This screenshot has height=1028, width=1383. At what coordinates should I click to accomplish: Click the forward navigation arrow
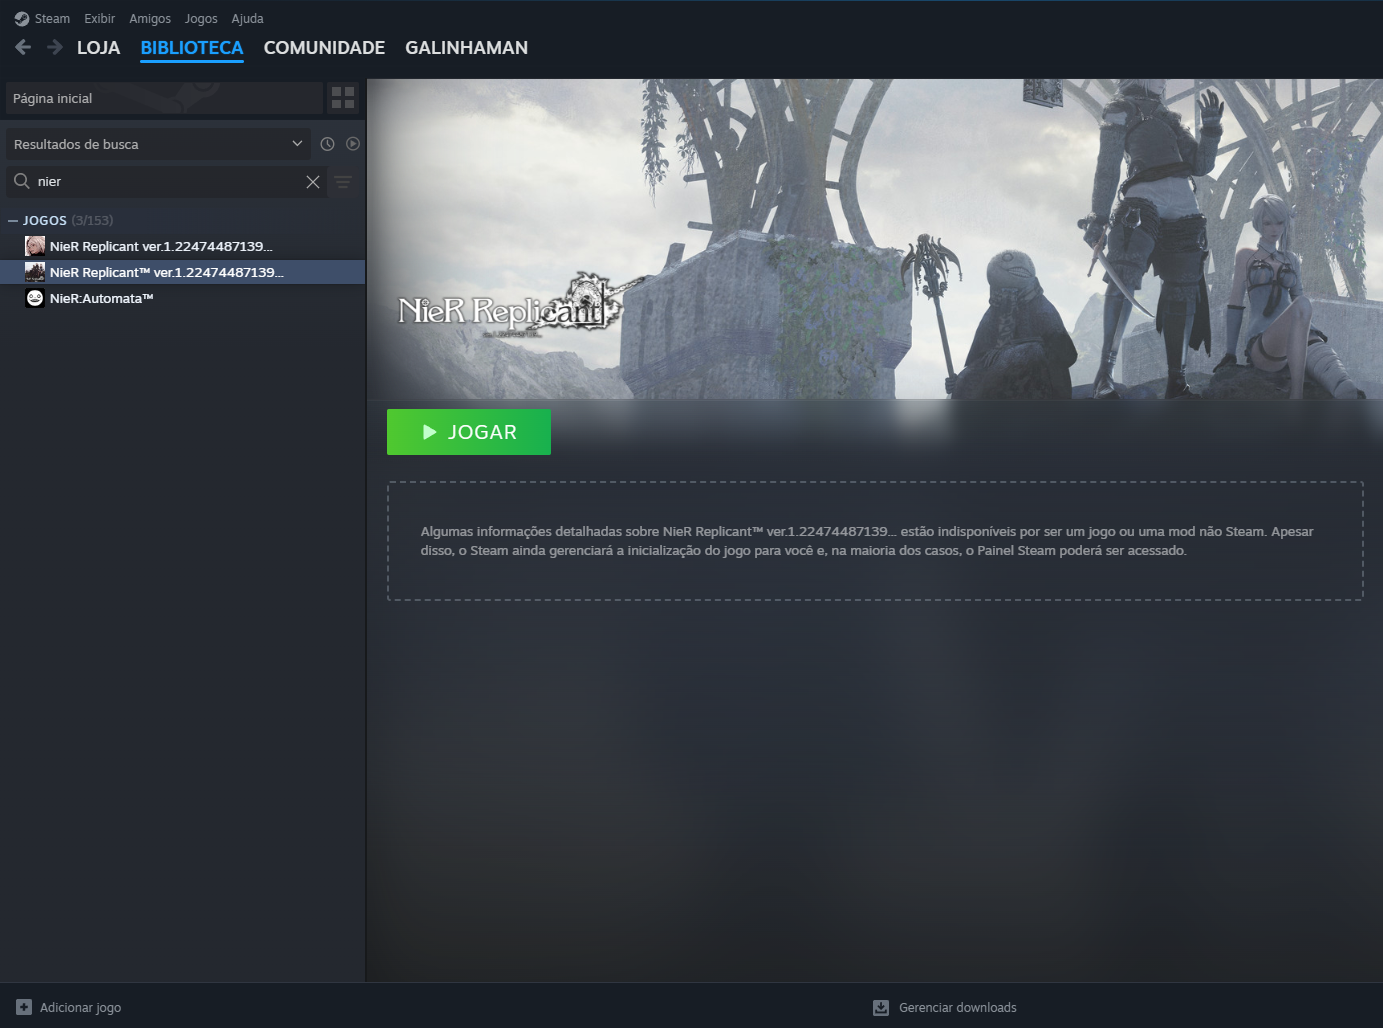[x=53, y=46]
